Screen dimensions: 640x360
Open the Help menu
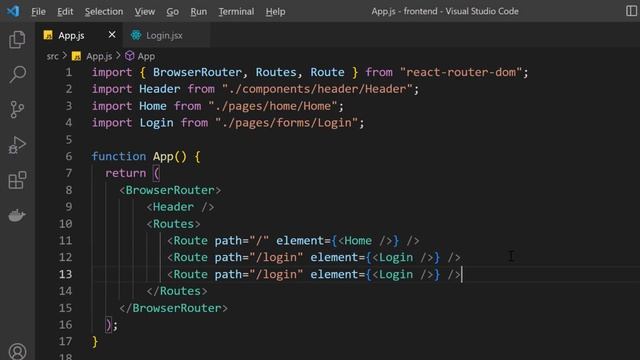coord(275,11)
